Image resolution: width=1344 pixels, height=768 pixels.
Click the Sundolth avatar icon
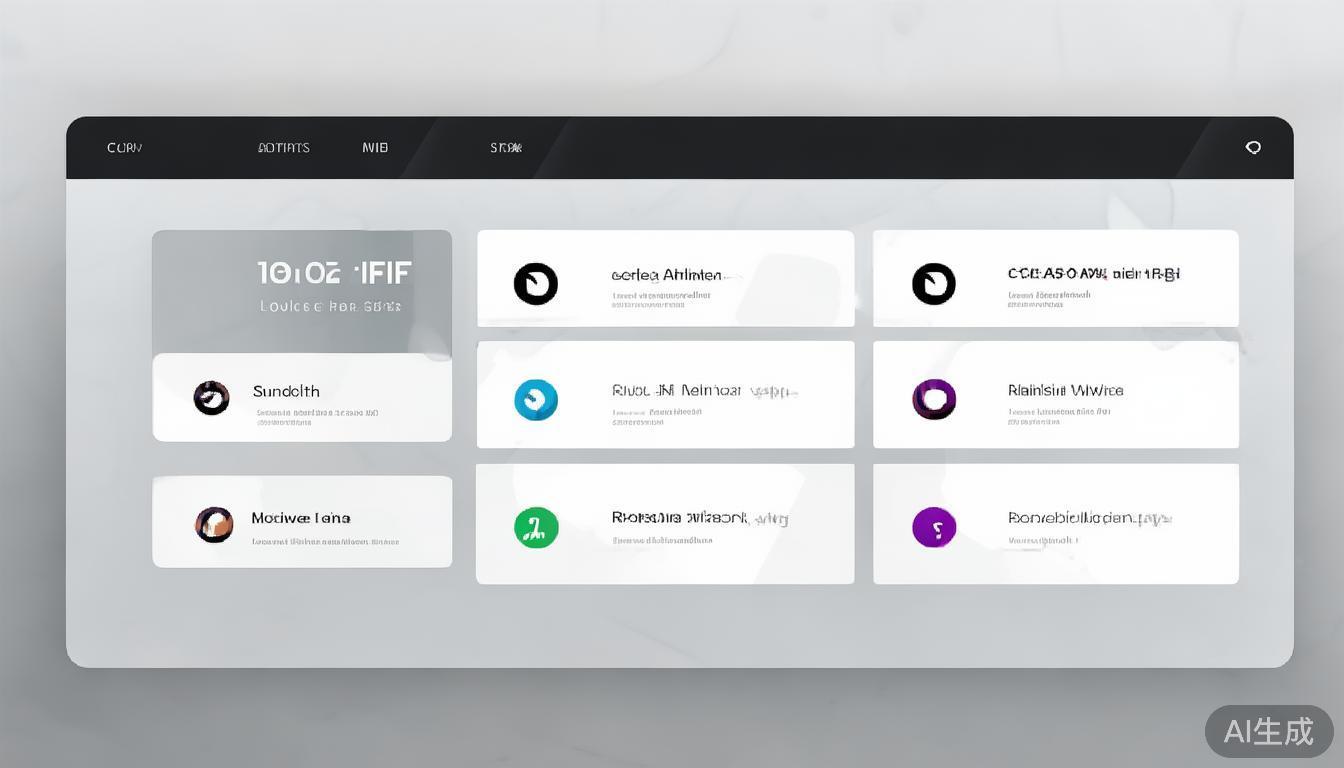212,397
